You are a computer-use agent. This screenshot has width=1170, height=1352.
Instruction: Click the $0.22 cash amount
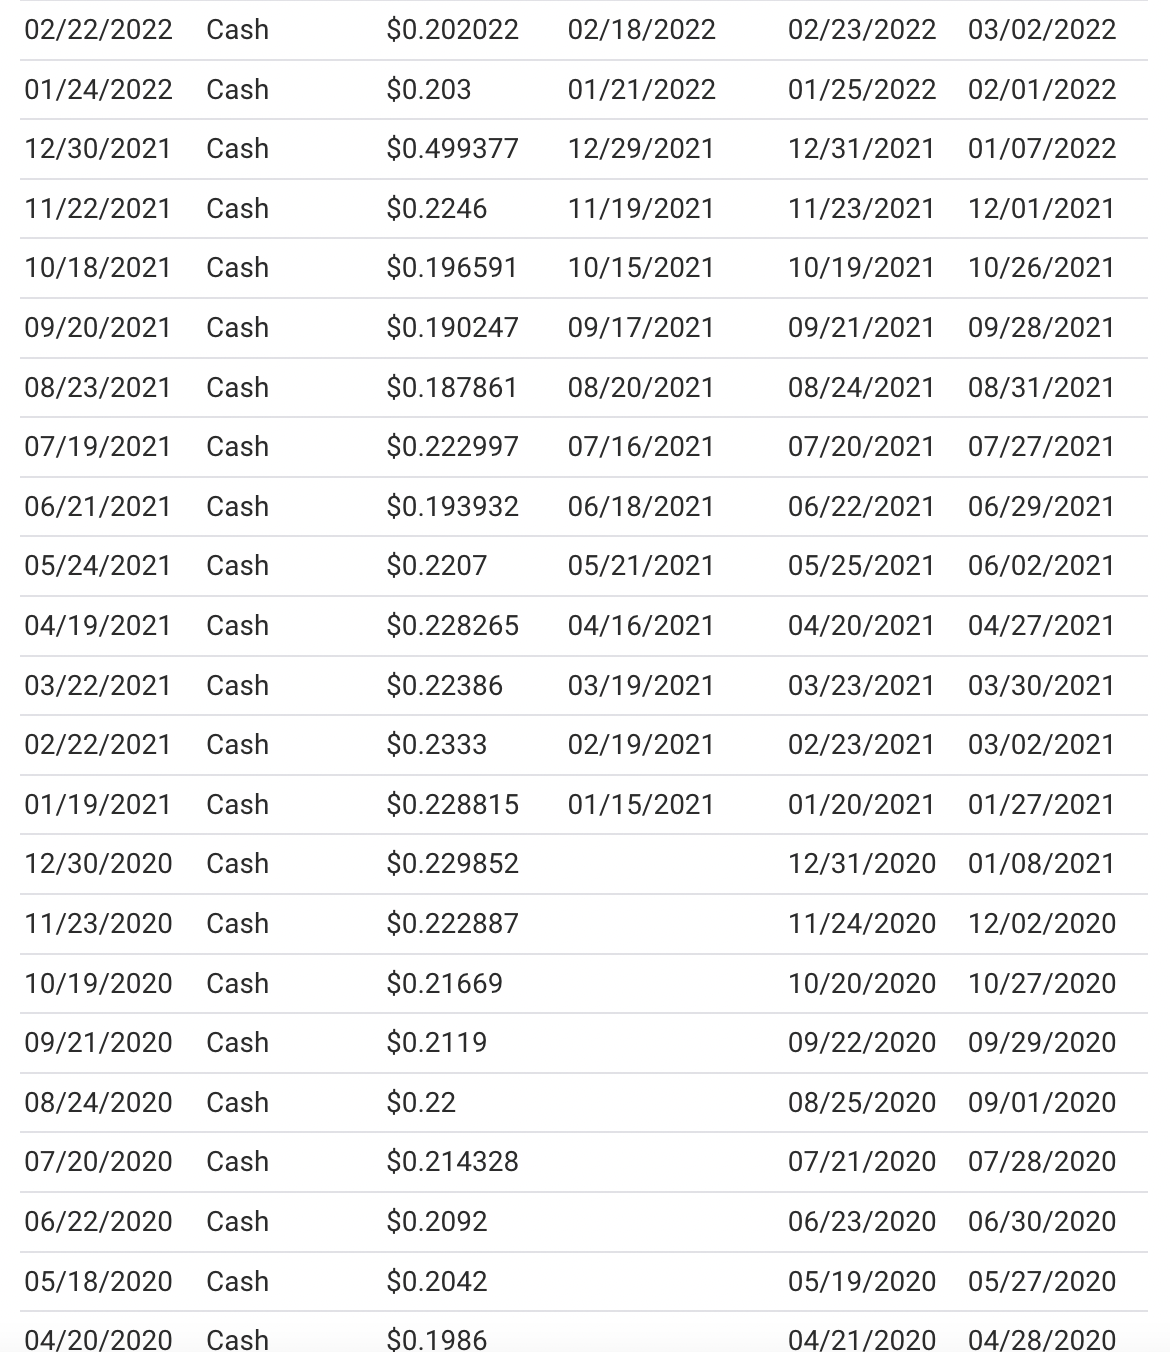point(421,1102)
